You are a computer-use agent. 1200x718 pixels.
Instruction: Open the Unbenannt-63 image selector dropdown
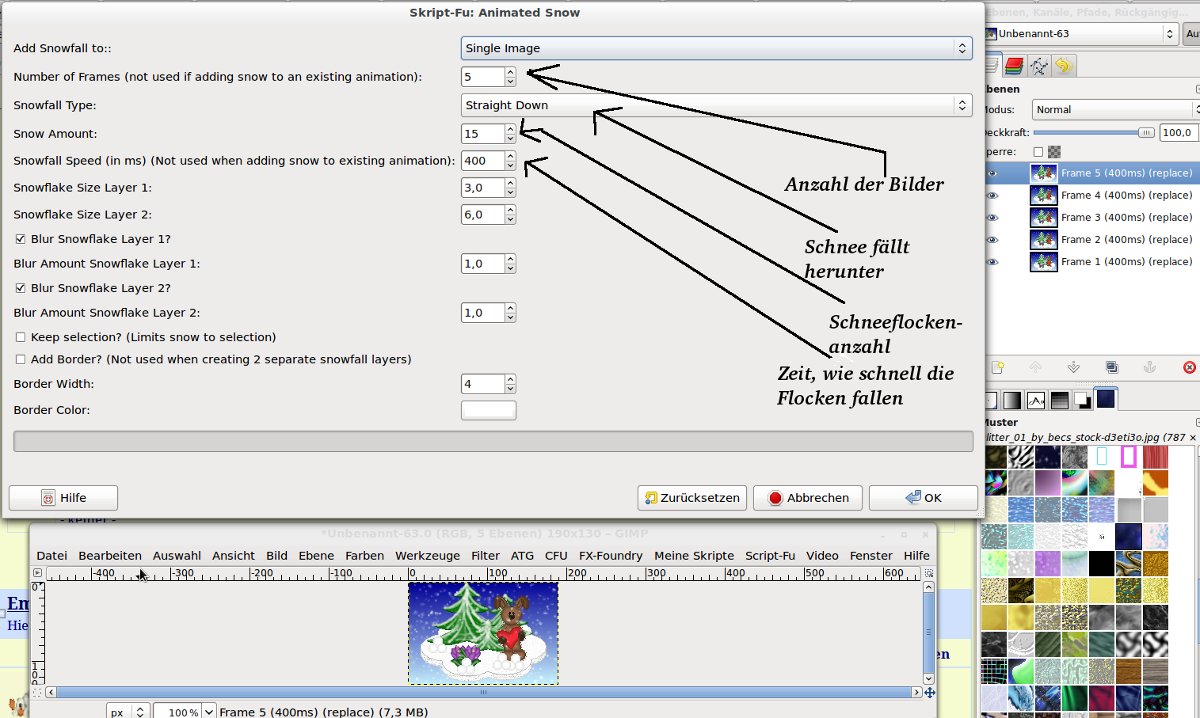click(1081, 34)
